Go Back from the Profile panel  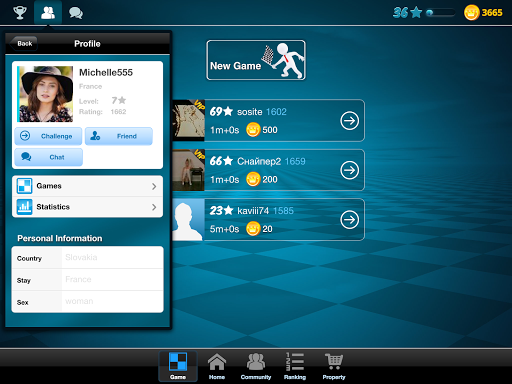[x=24, y=43]
